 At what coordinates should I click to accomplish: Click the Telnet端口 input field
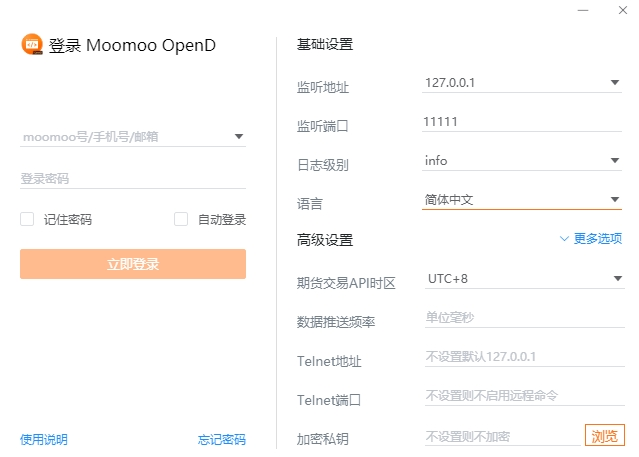520,396
